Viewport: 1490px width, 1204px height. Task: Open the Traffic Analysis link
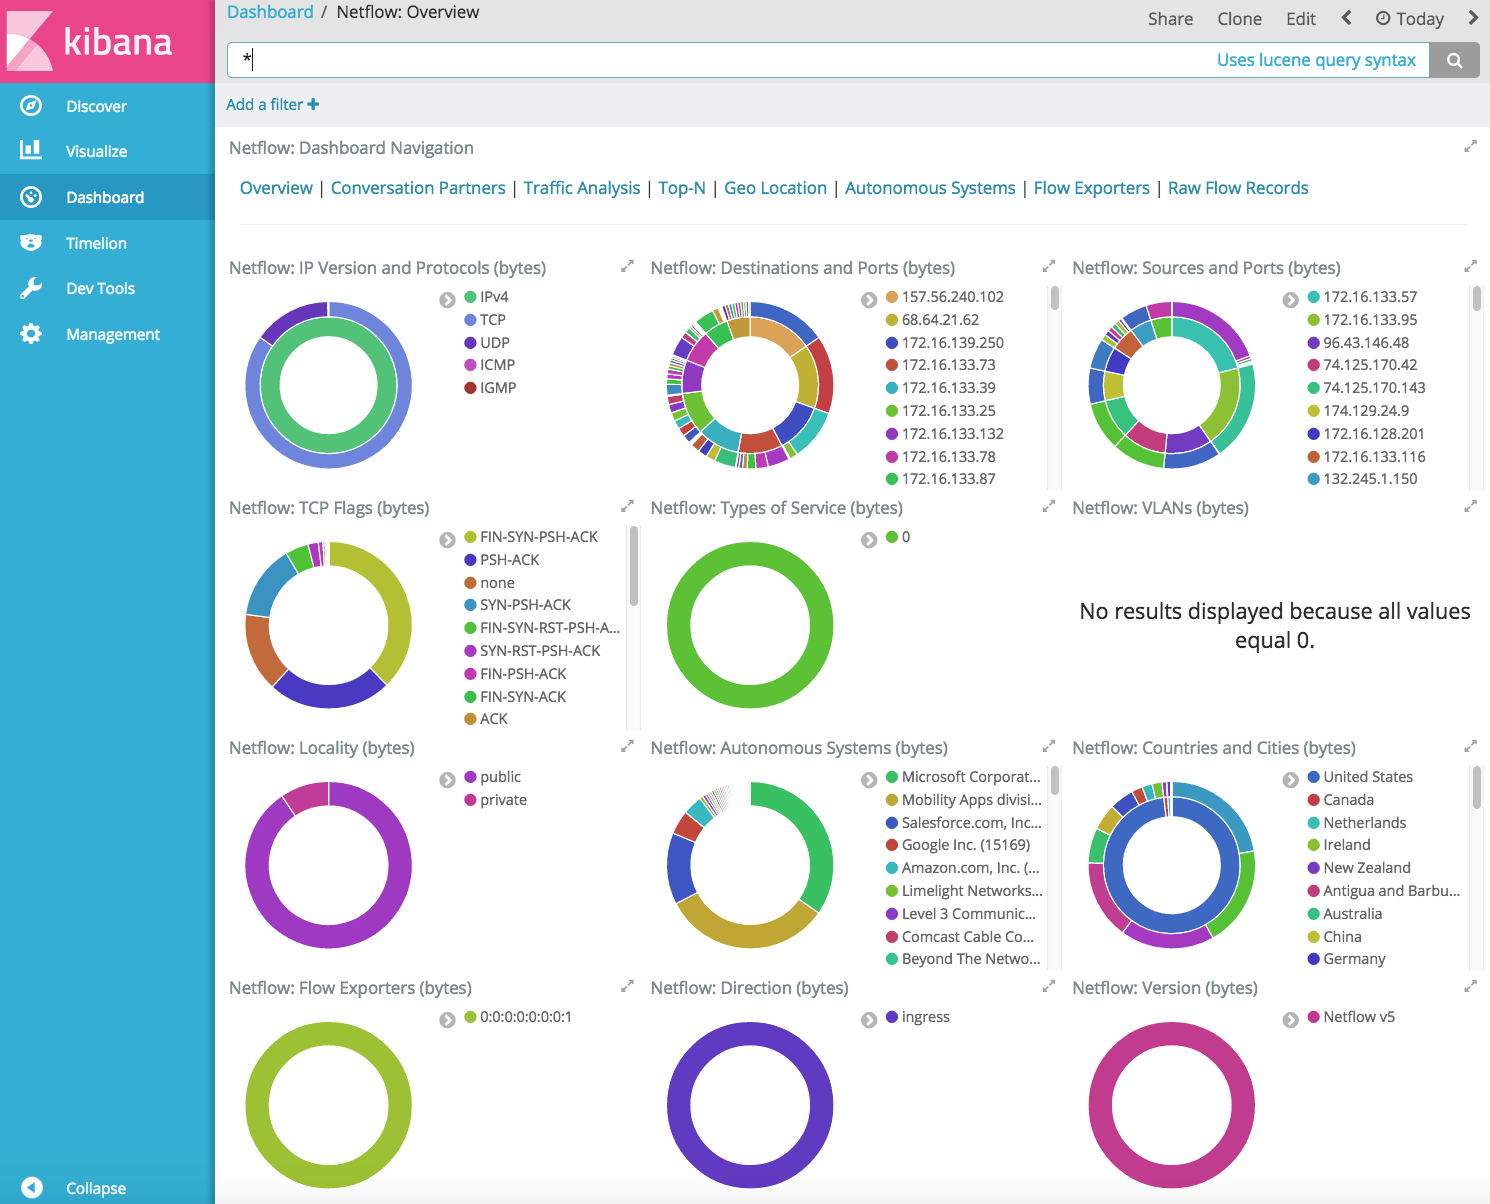tap(581, 188)
